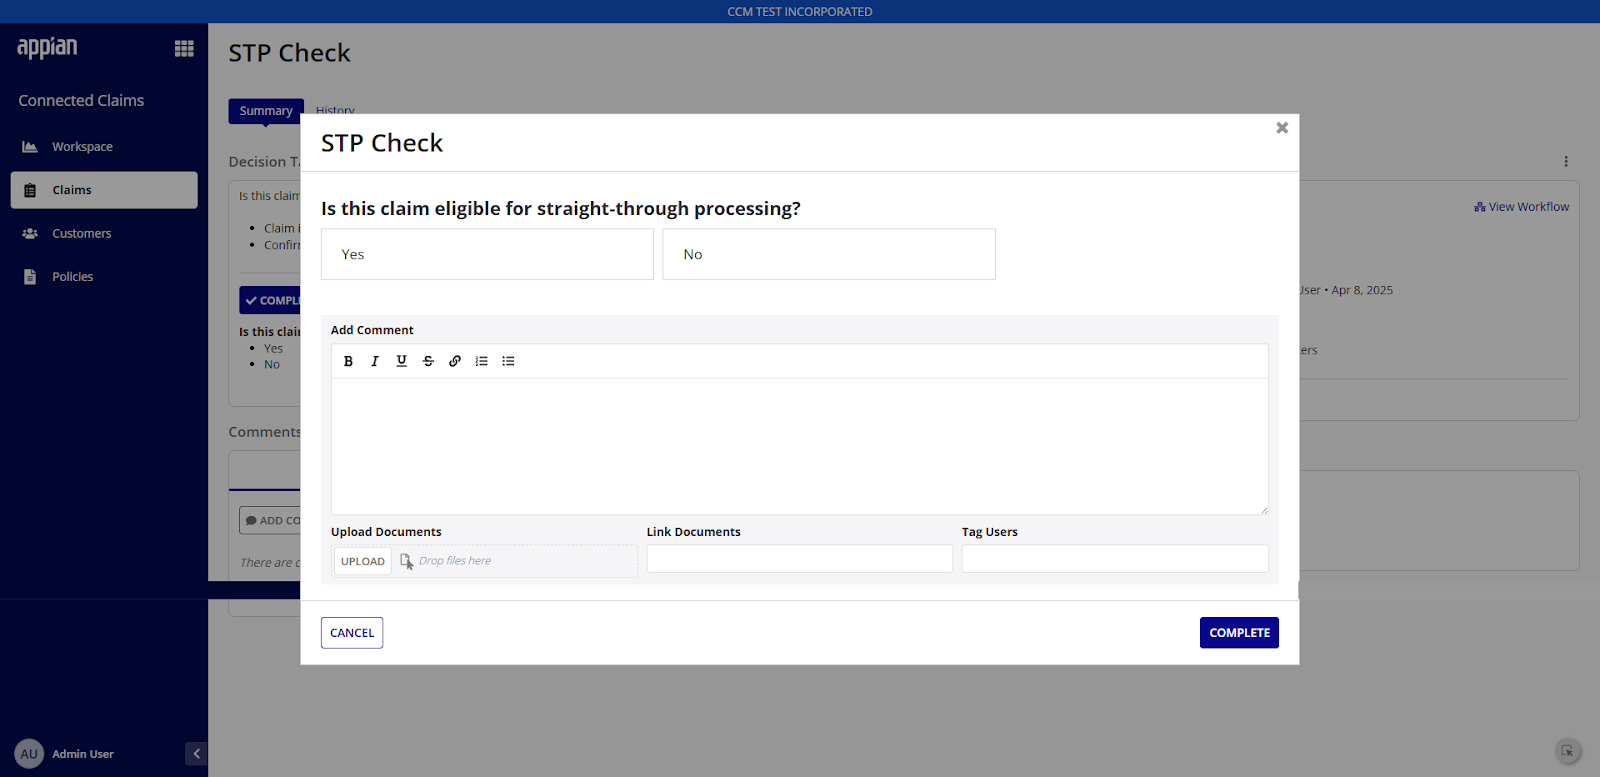Screen dimensions: 1600x777
Task: Close the STP Check dialog
Action: [1282, 128]
